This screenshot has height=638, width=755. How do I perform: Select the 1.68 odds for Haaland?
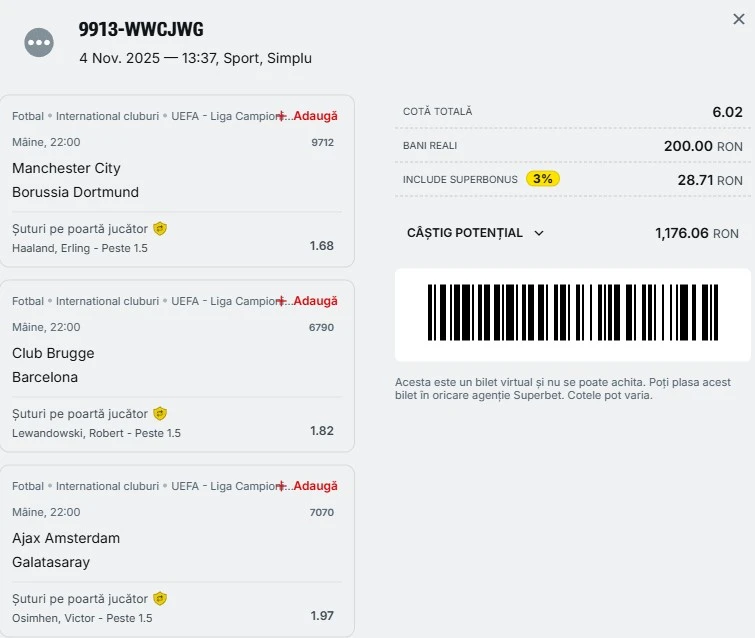pyautogui.click(x=322, y=246)
